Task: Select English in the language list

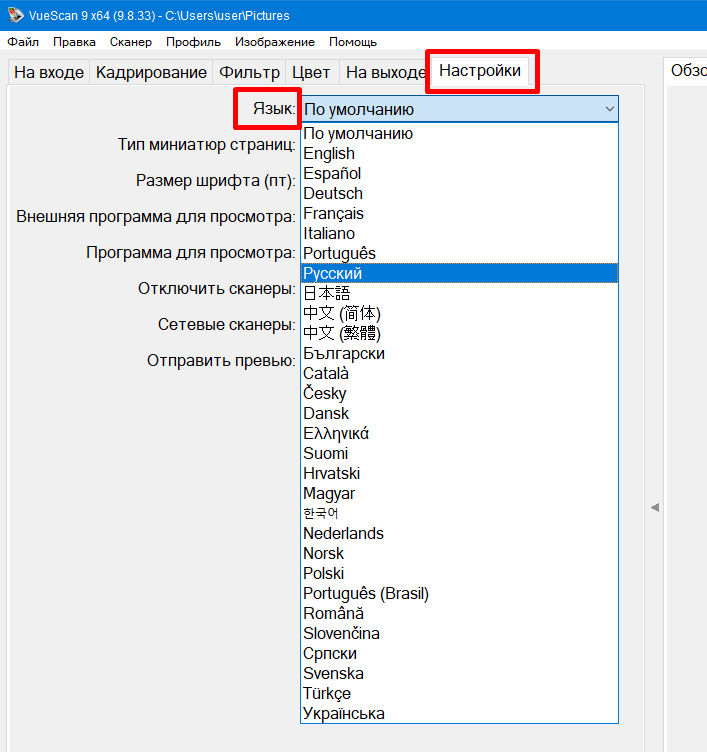Action: point(459,153)
